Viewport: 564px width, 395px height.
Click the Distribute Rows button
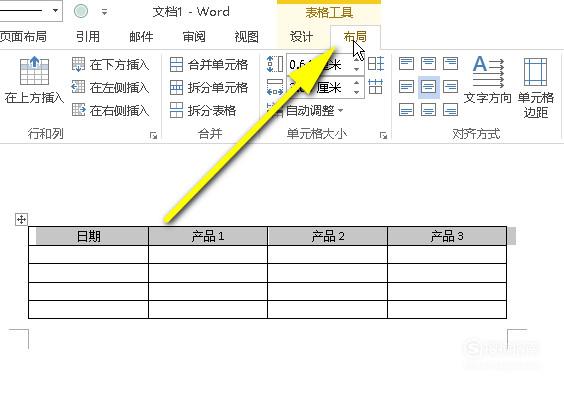click(376, 64)
